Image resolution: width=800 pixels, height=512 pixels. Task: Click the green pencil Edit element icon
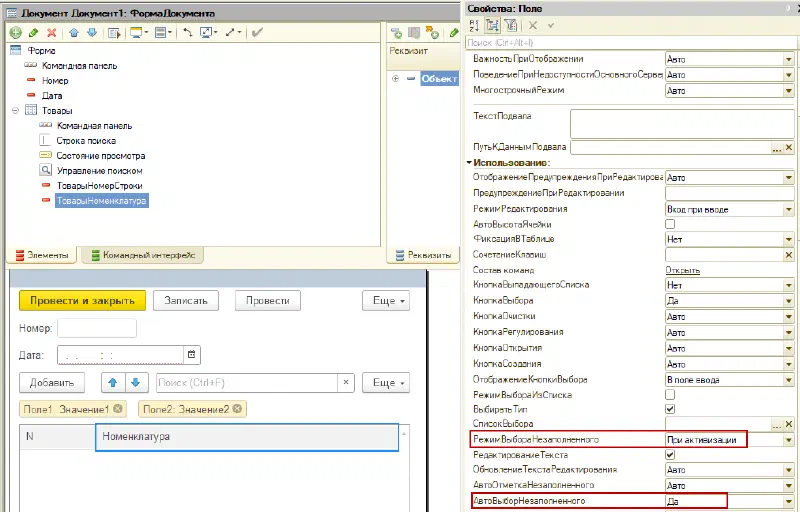click(x=34, y=33)
